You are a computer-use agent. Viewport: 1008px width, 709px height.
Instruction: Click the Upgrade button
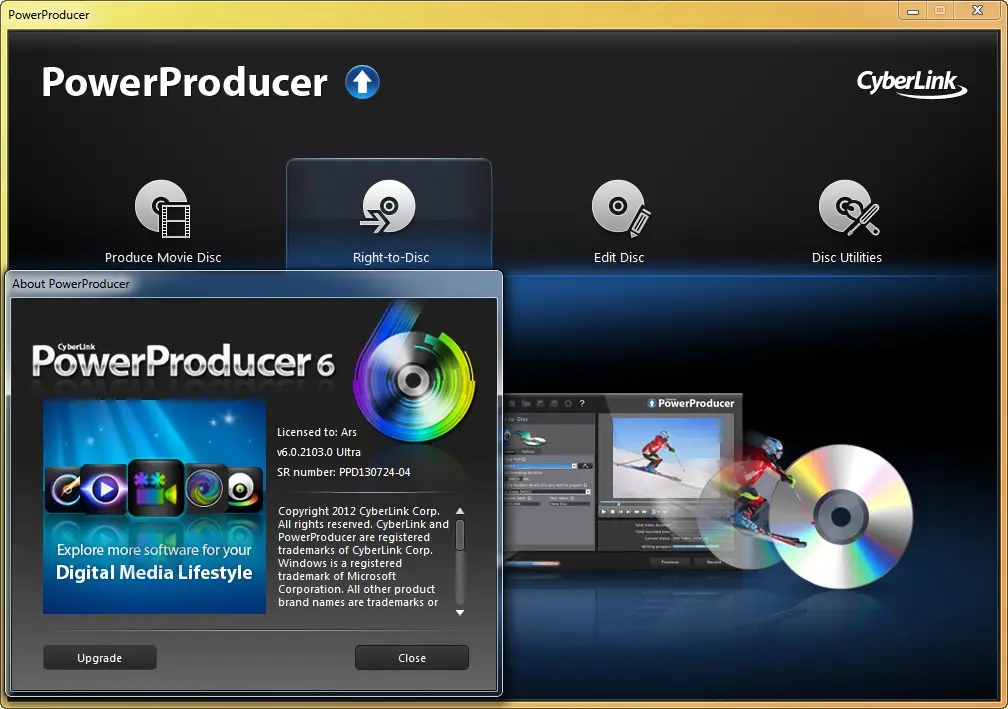100,658
